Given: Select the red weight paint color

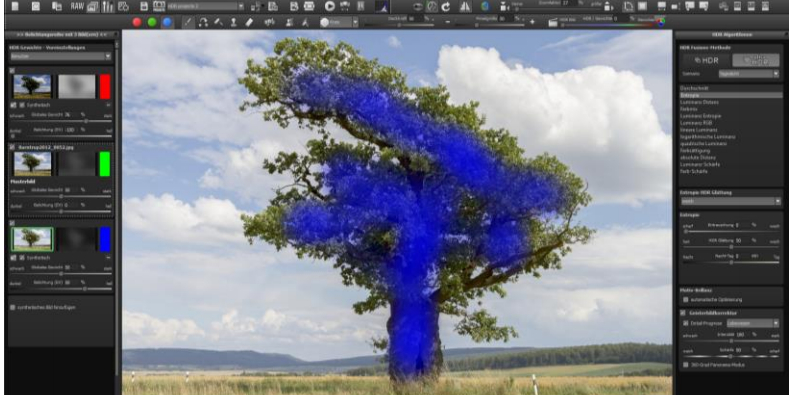Looking at the screenshot, I should coord(137,22).
